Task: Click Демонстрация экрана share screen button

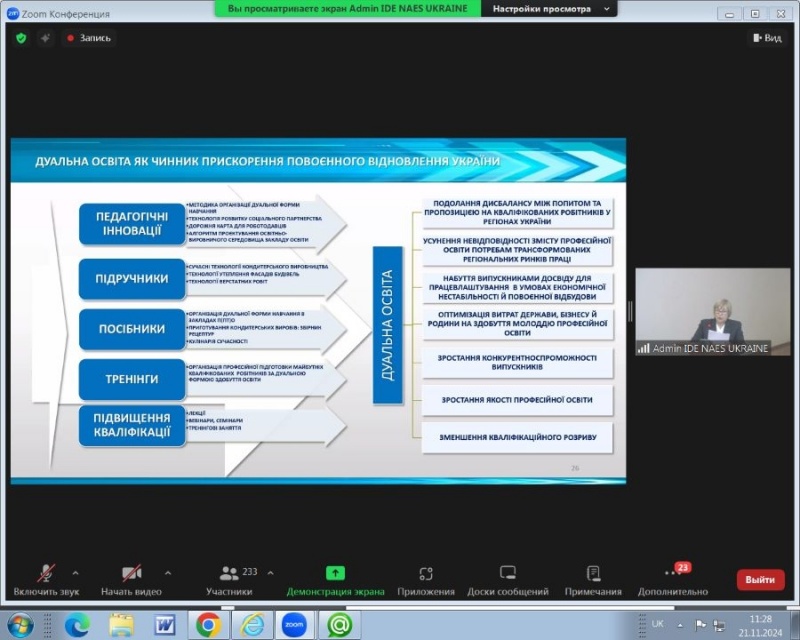Action: click(x=335, y=578)
